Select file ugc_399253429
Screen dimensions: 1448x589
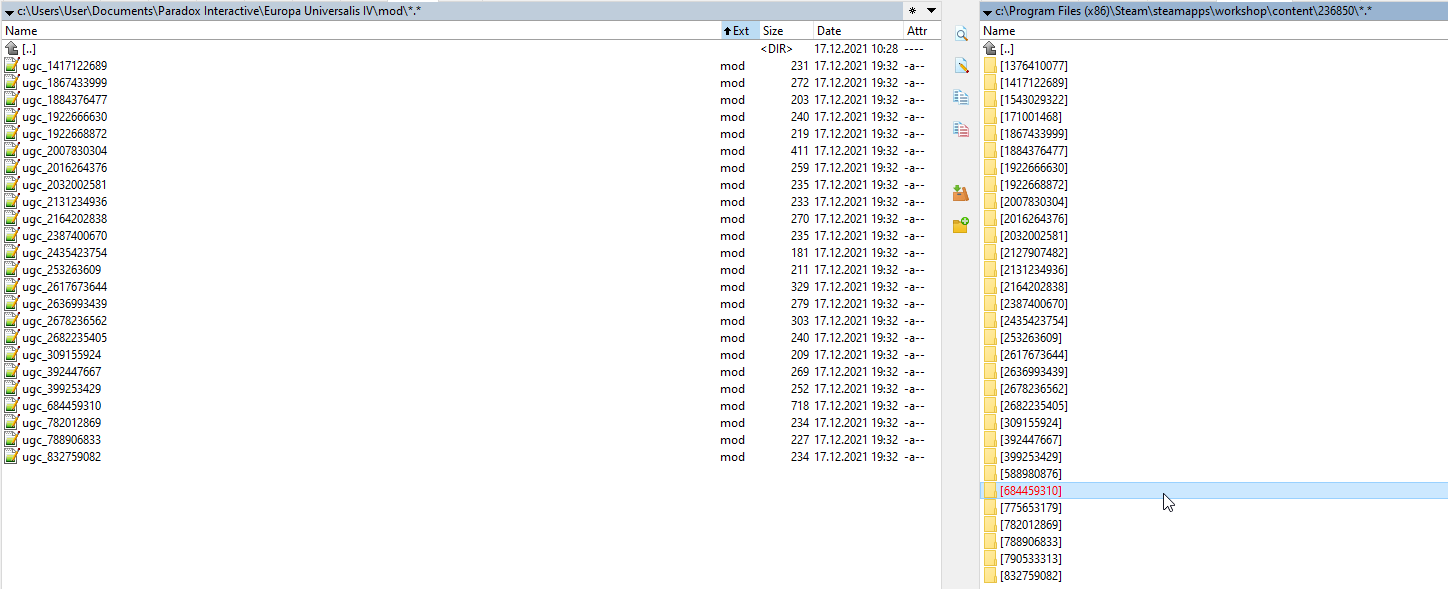[470, 389]
